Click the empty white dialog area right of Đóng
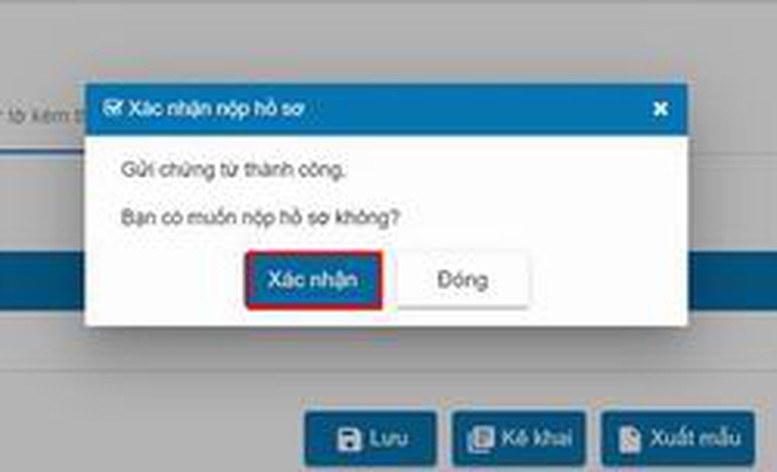 (x=609, y=280)
